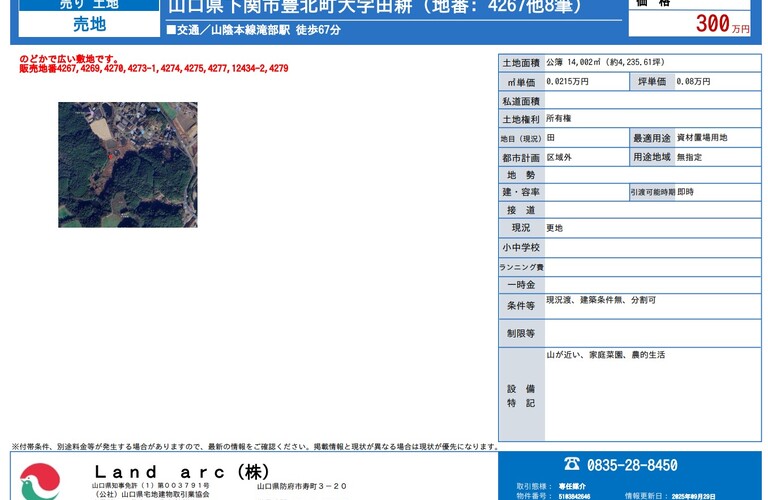Click the aerial satellite photo thumbnail
Viewport: 768px width, 500px height.
(x=128, y=165)
